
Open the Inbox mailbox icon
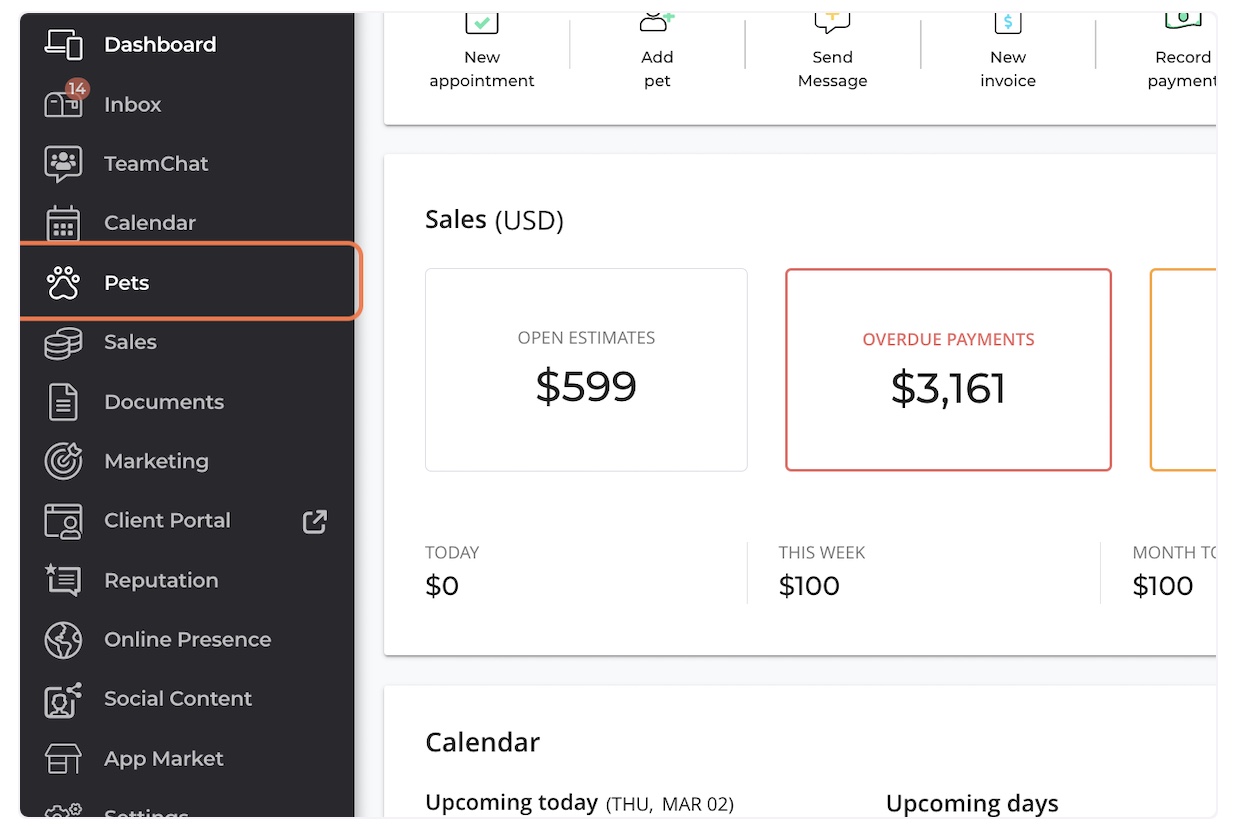62,104
